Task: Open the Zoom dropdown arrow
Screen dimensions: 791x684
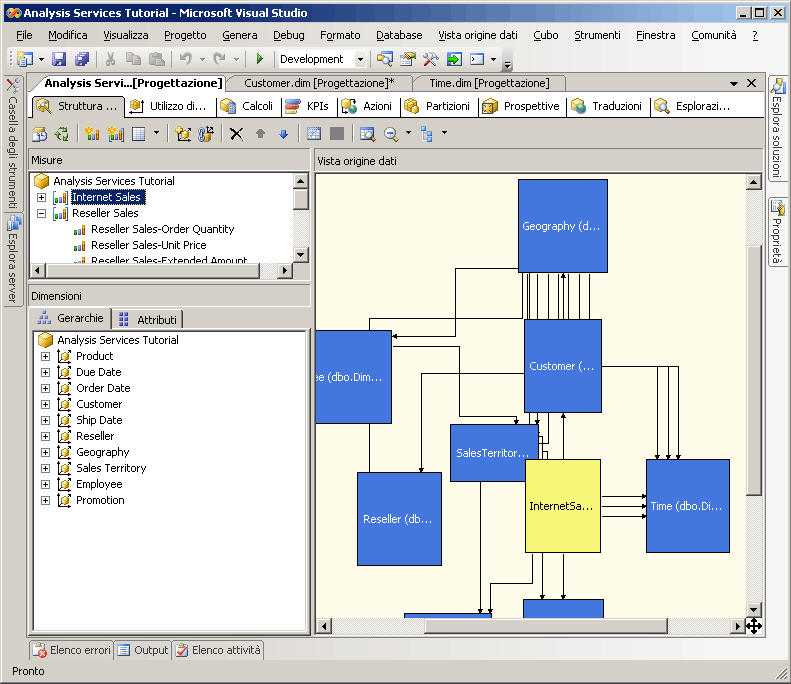Action: [408, 133]
